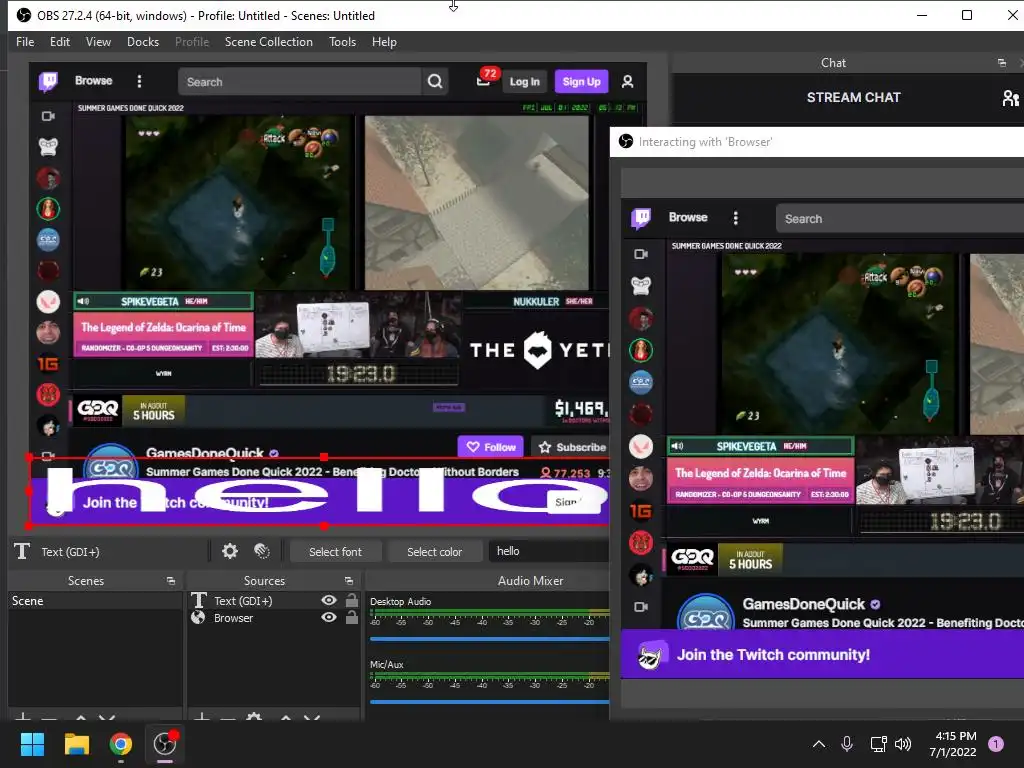The image size is (1024, 768).
Task: Pop out the Sources dock
Action: 349,581
